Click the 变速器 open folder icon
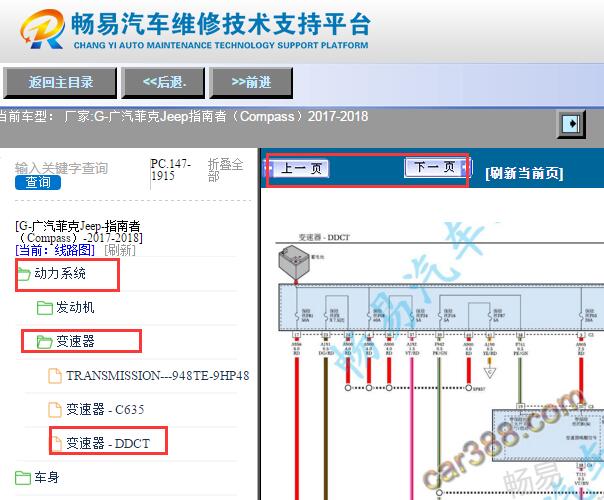 tap(45, 342)
